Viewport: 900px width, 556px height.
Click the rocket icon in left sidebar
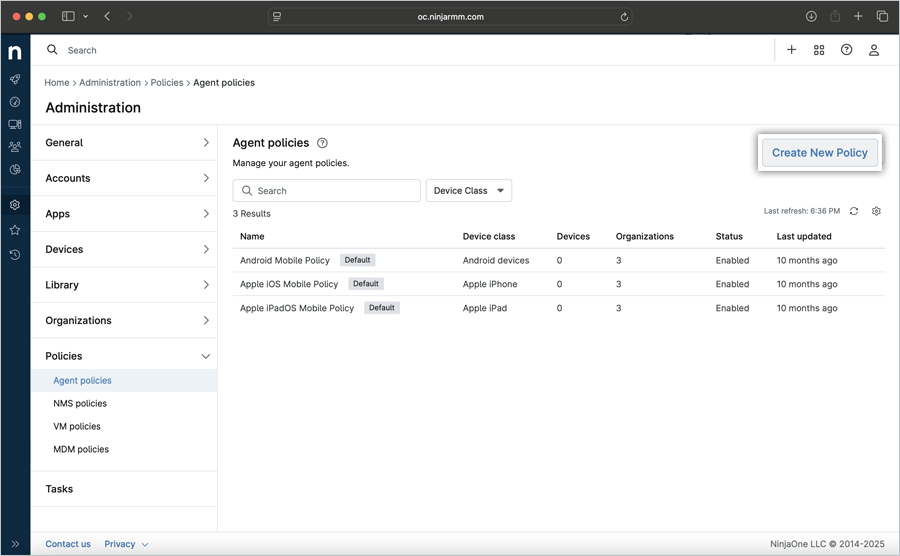click(x=15, y=79)
